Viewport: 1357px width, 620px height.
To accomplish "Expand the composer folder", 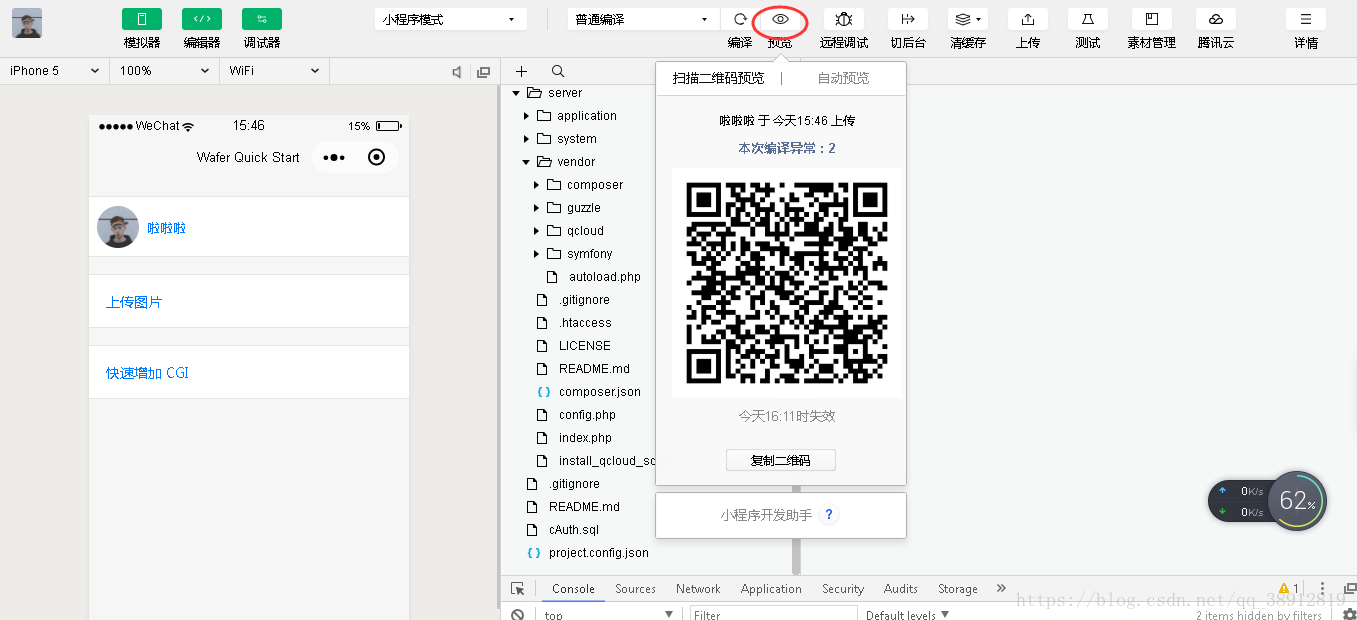I will point(536,185).
